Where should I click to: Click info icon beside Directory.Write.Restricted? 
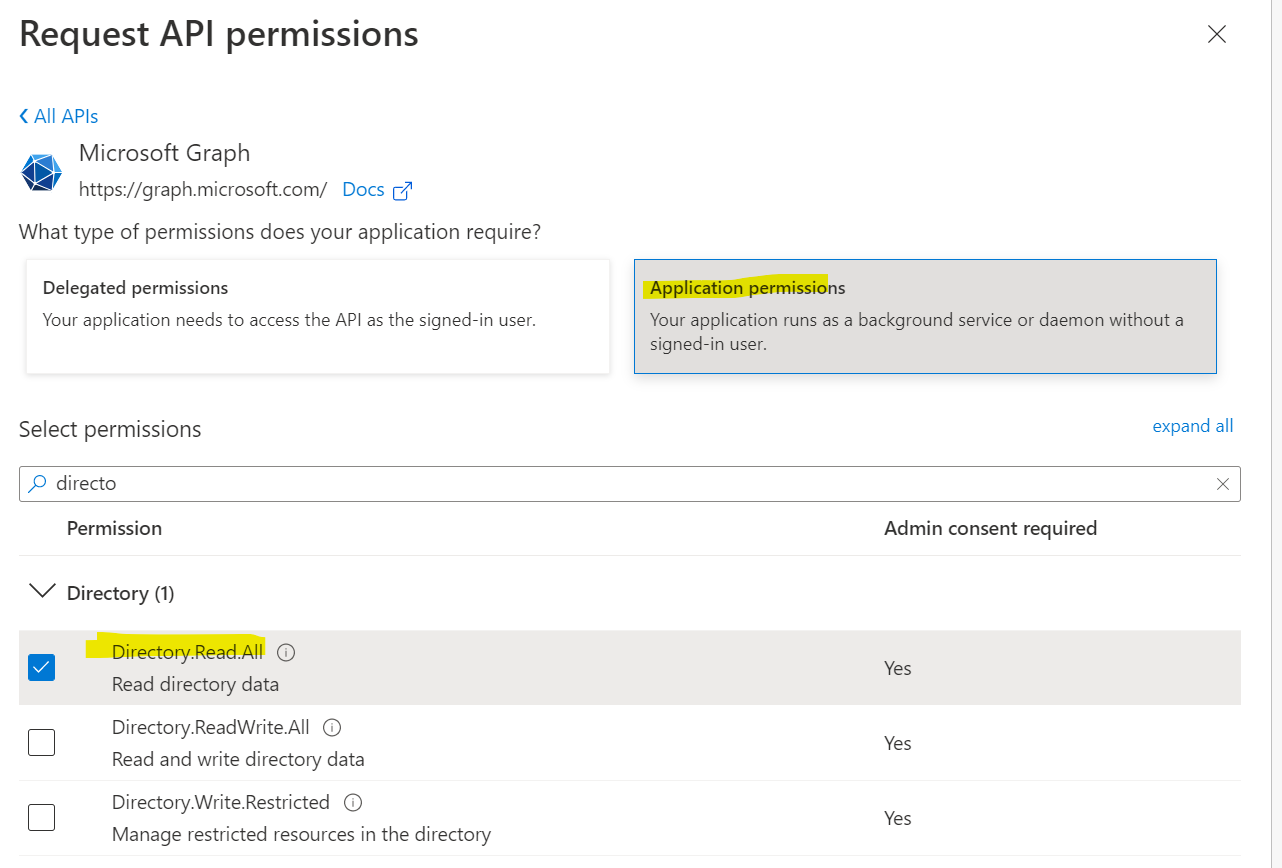tap(353, 802)
